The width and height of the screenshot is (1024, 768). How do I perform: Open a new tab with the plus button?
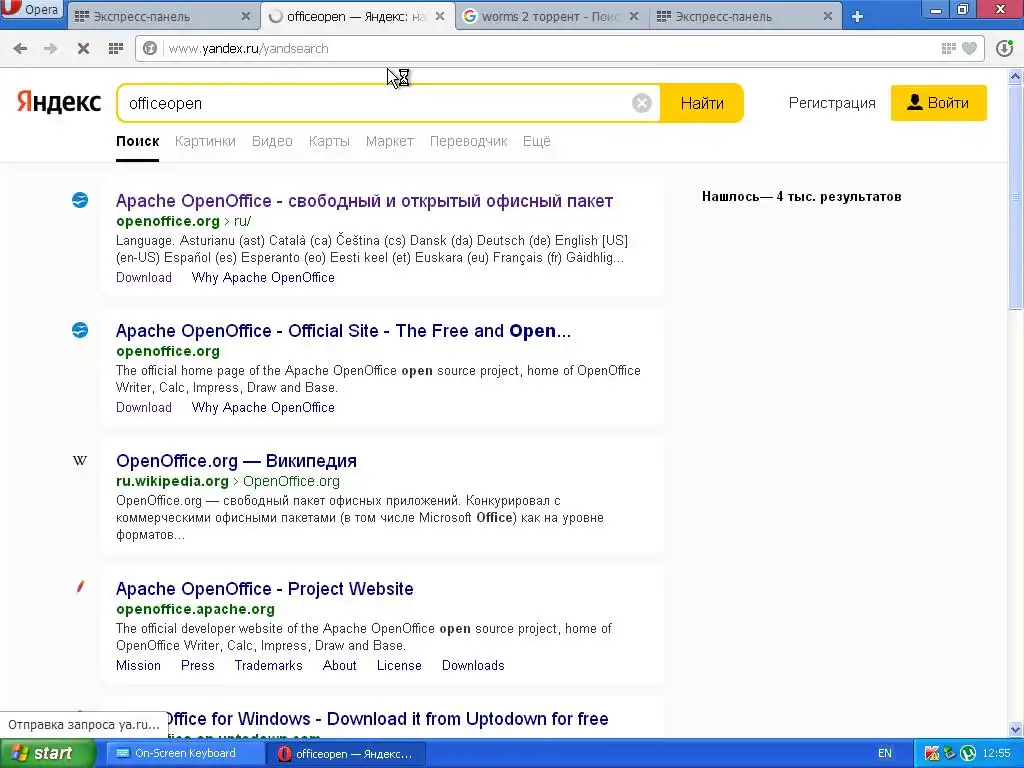coord(857,16)
